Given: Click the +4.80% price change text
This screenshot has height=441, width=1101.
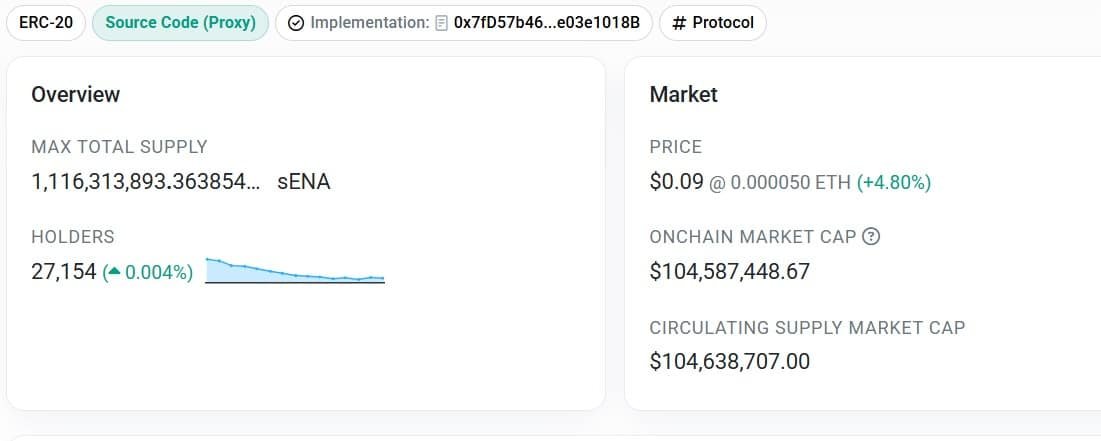Looking at the screenshot, I should (894, 183).
